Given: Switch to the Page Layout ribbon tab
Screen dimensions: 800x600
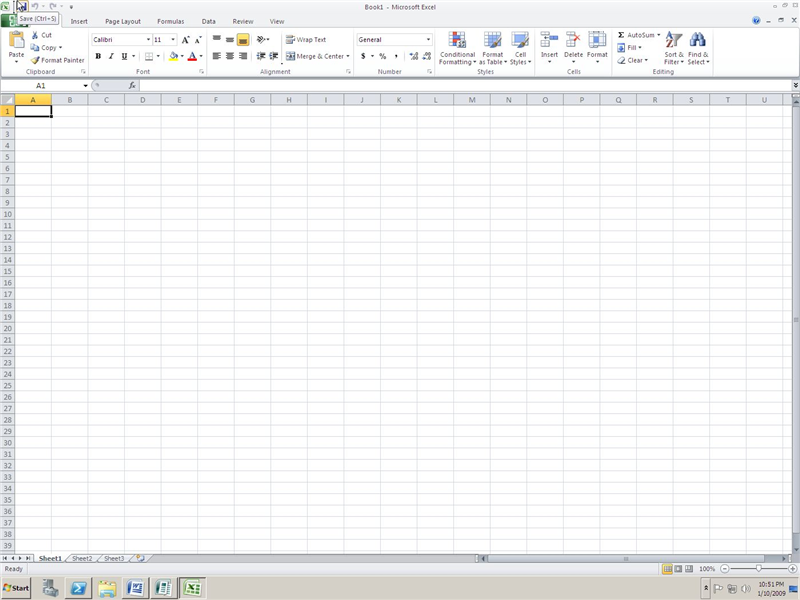Looking at the screenshot, I should pos(123,21).
